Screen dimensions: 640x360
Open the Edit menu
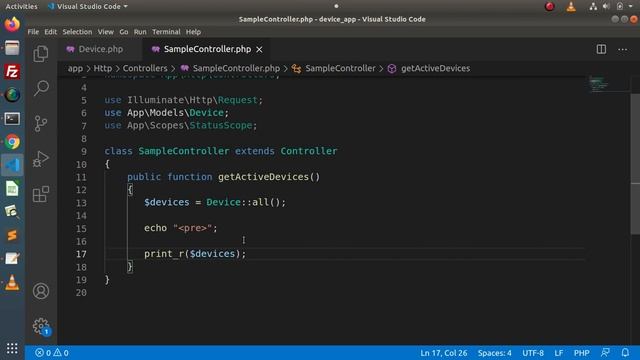(51, 32)
